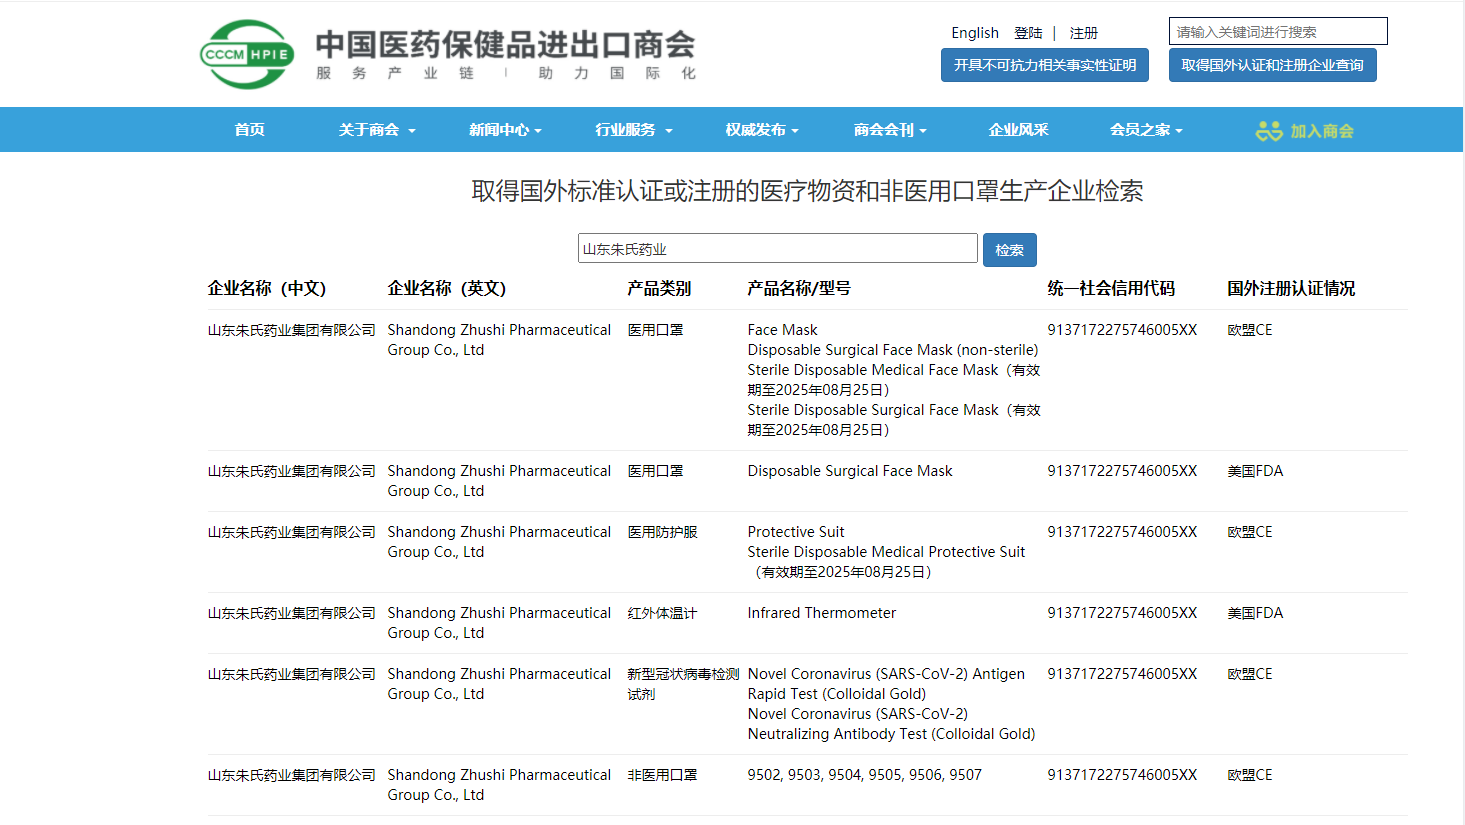1465x825 pixels.
Task: Select 医用防护服 category cell
Action: (x=662, y=532)
